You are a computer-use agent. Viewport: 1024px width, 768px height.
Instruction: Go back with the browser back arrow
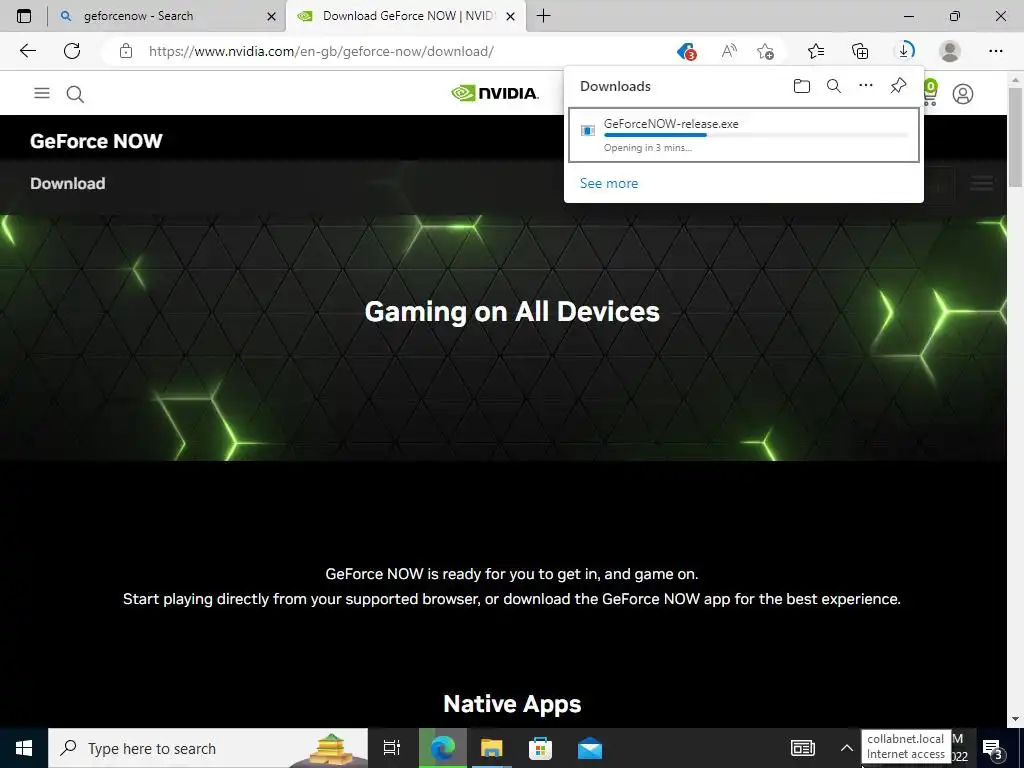point(27,51)
